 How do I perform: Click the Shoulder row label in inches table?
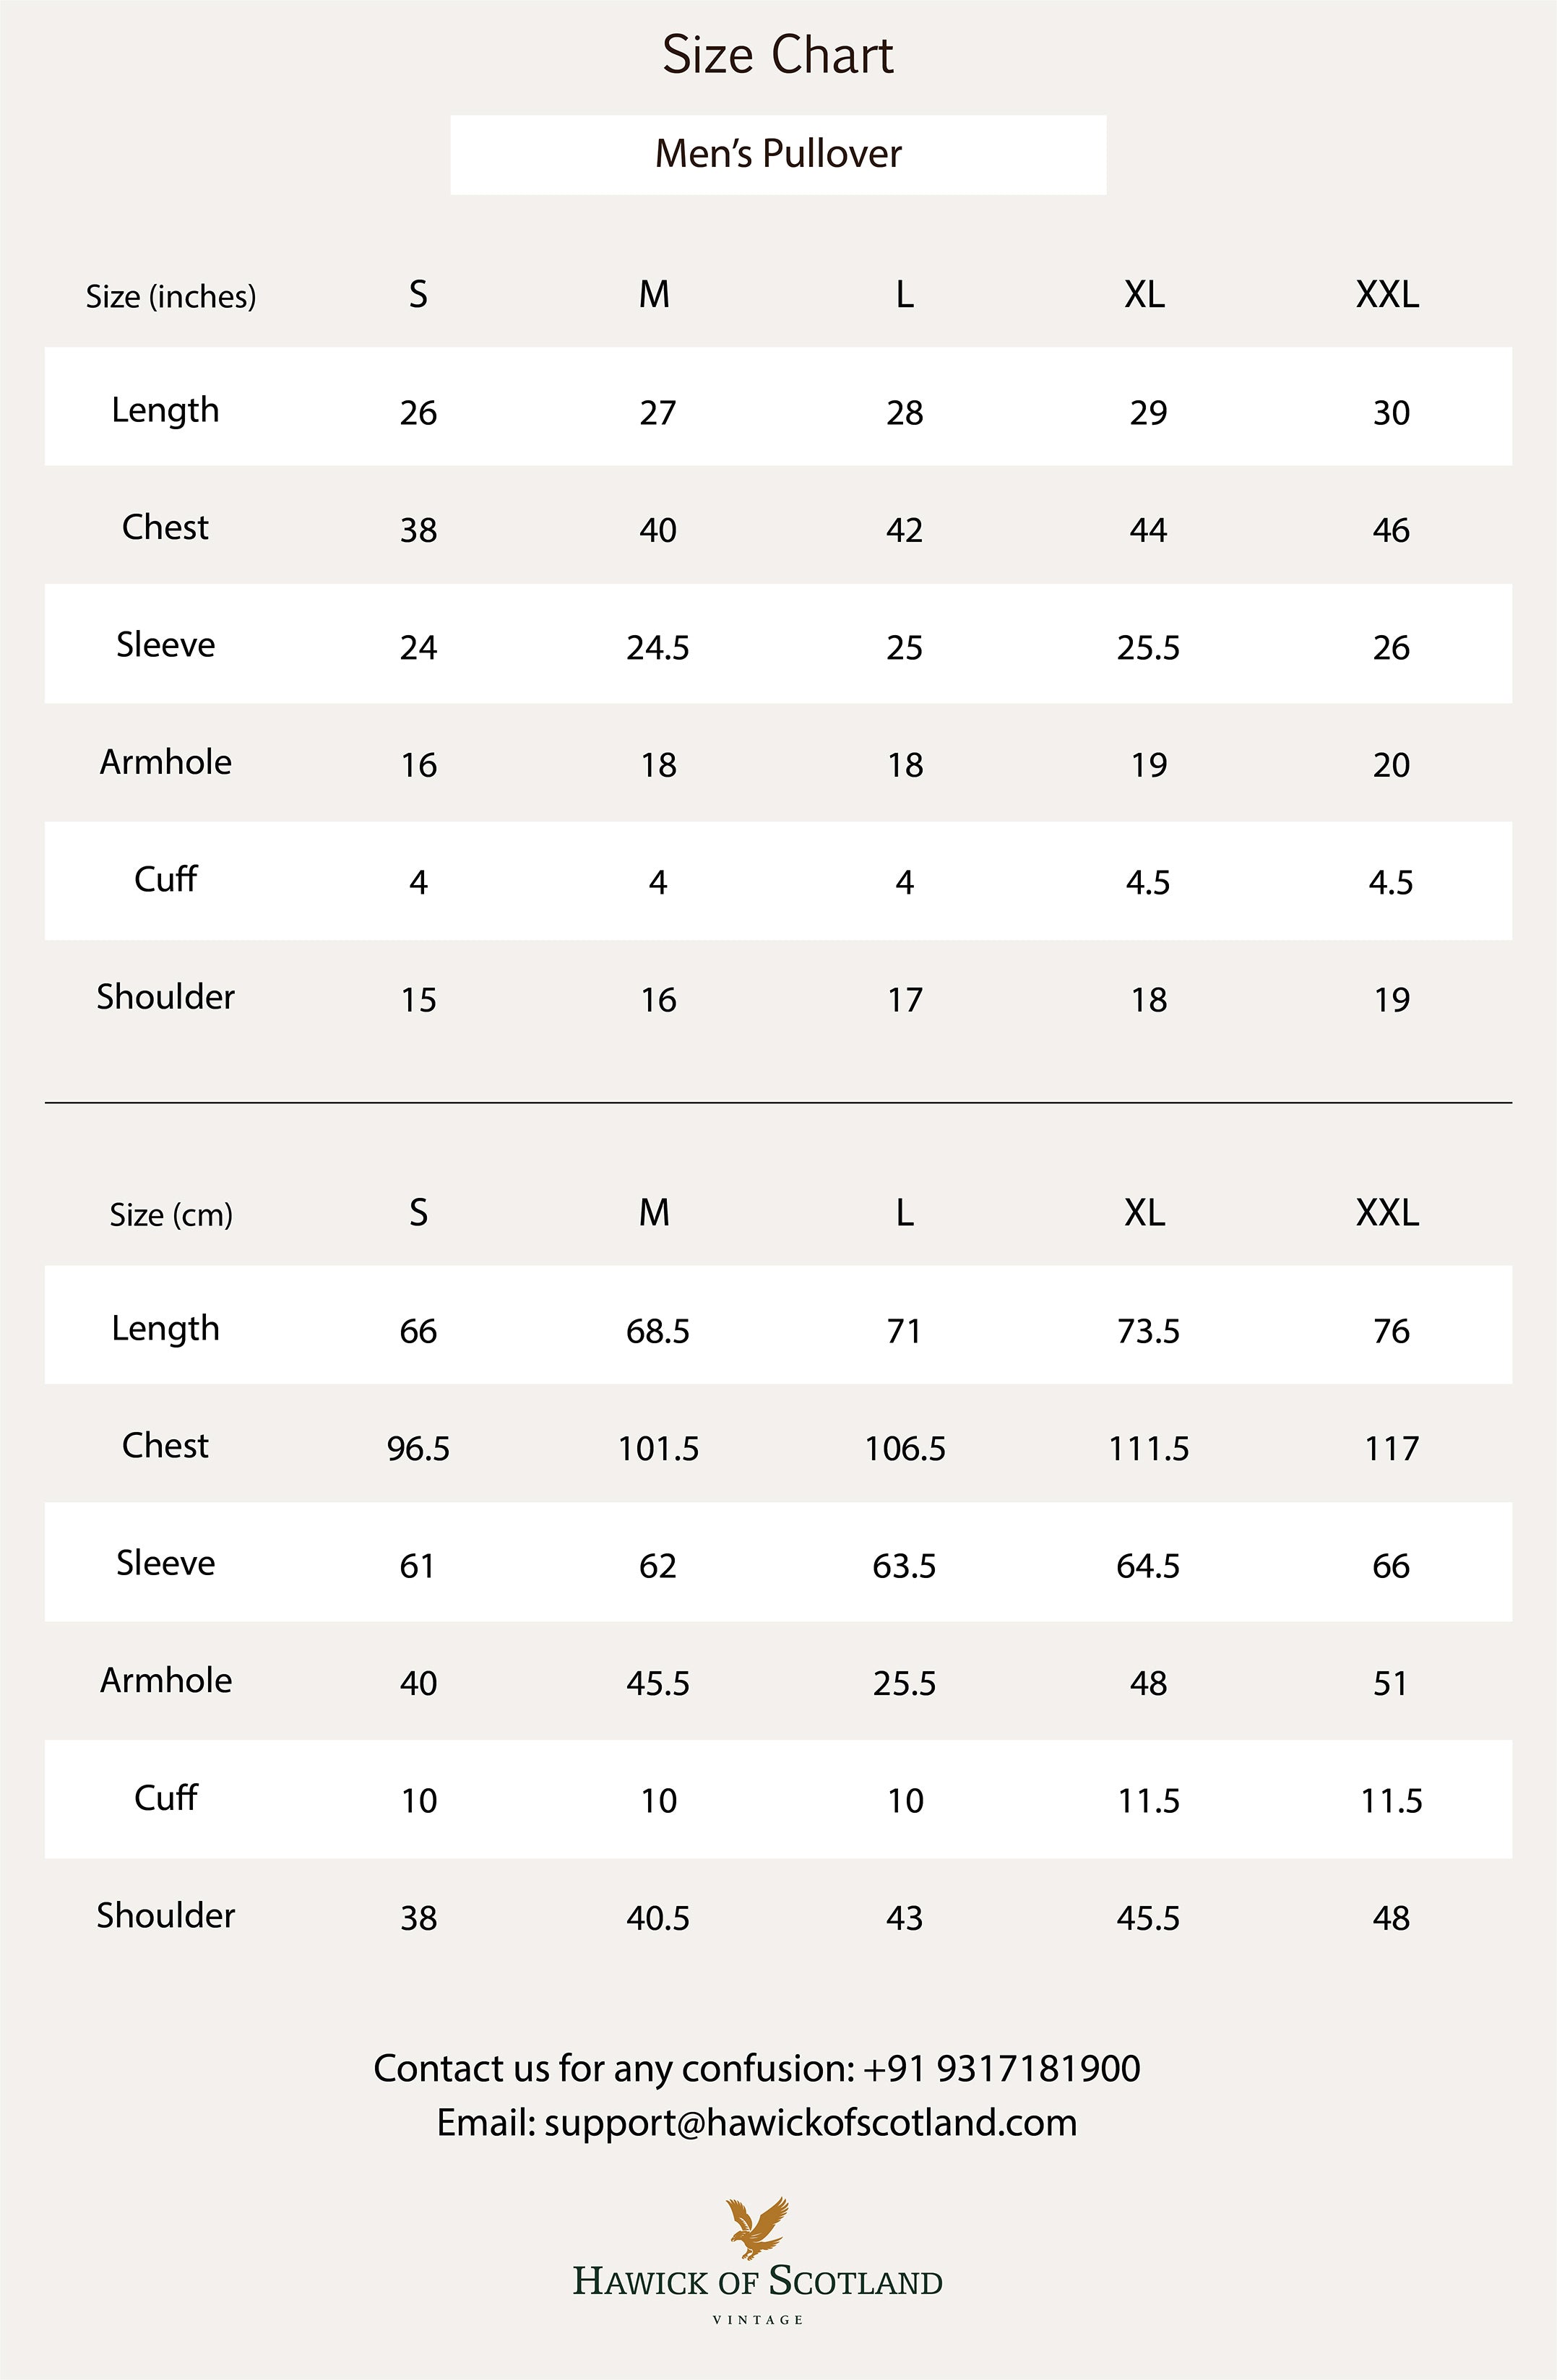(x=166, y=996)
